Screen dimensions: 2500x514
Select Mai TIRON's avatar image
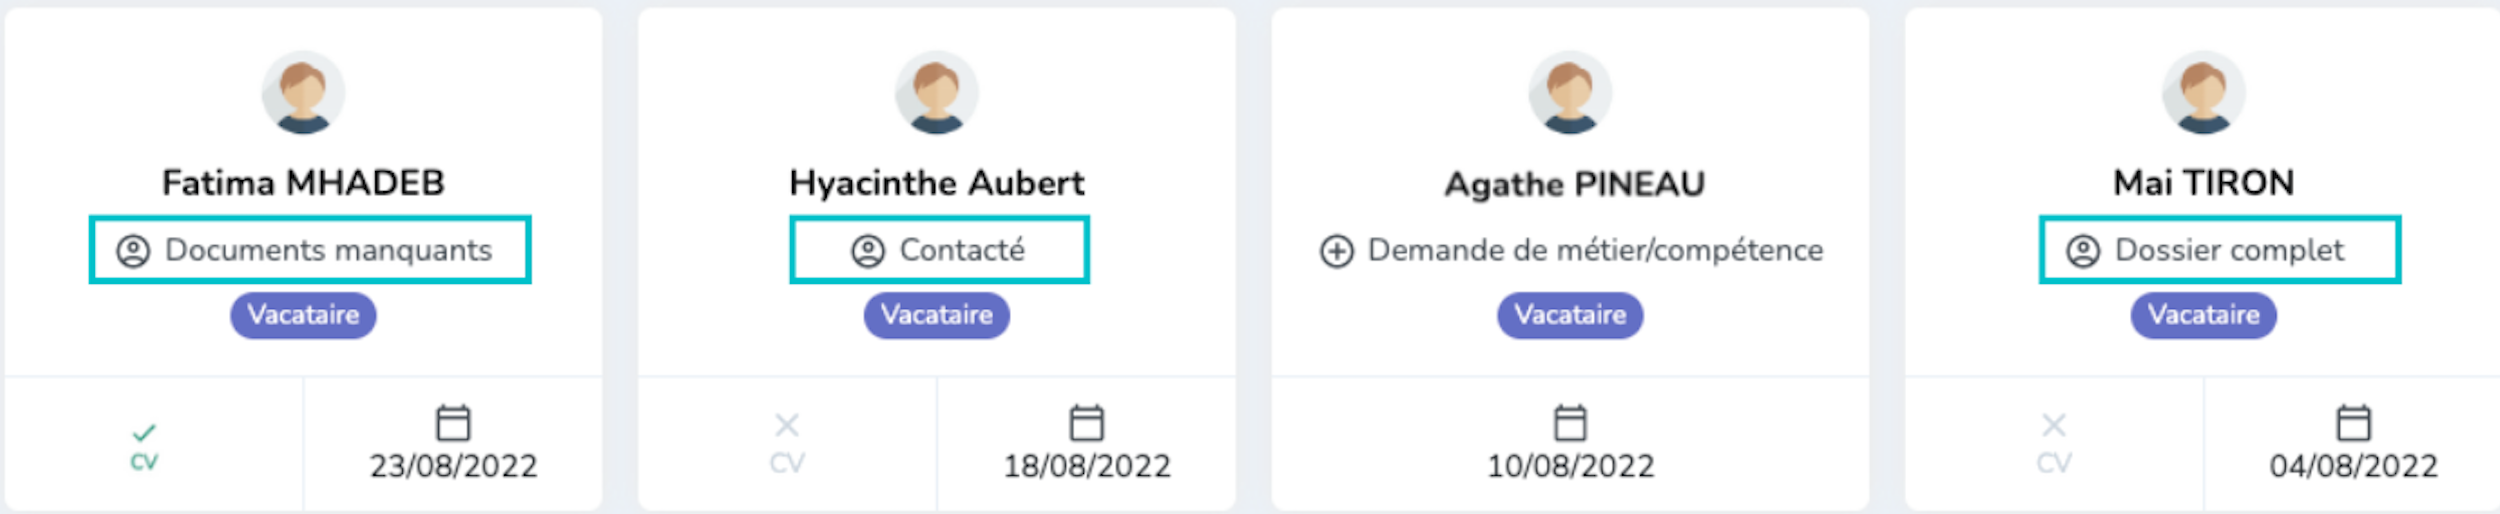2203,93
